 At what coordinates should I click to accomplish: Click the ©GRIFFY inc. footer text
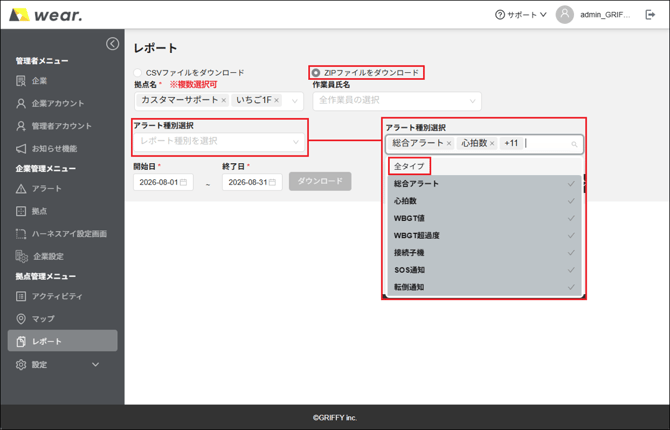click(335, 418)
